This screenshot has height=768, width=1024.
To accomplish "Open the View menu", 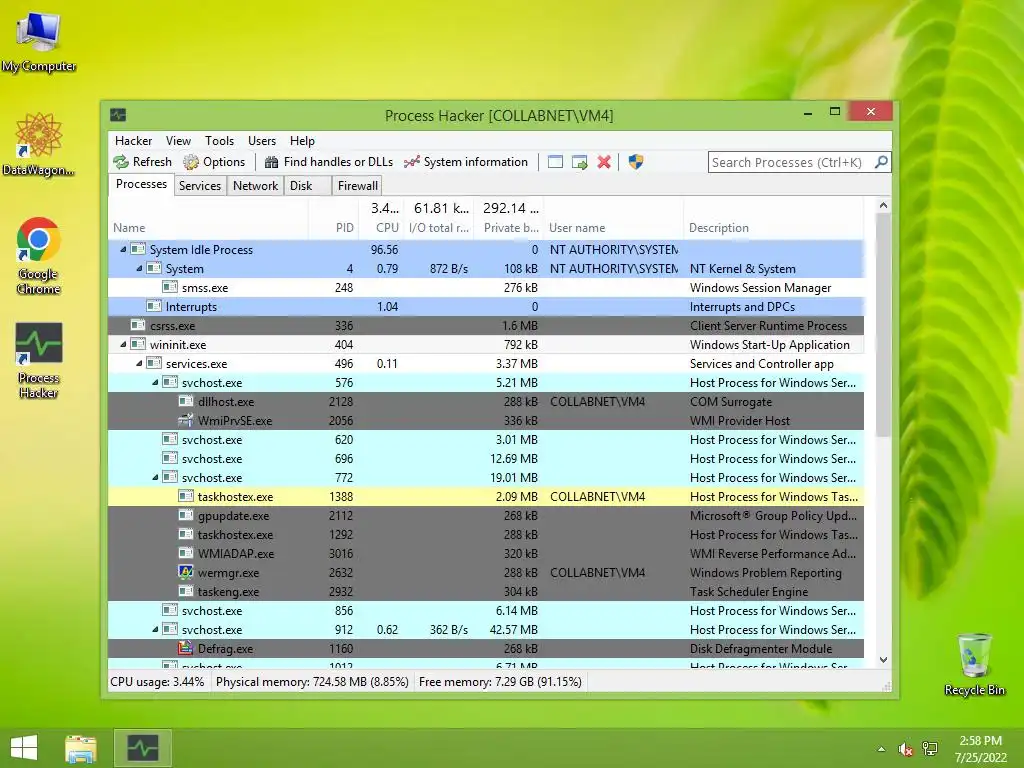I will coord(178,140).
